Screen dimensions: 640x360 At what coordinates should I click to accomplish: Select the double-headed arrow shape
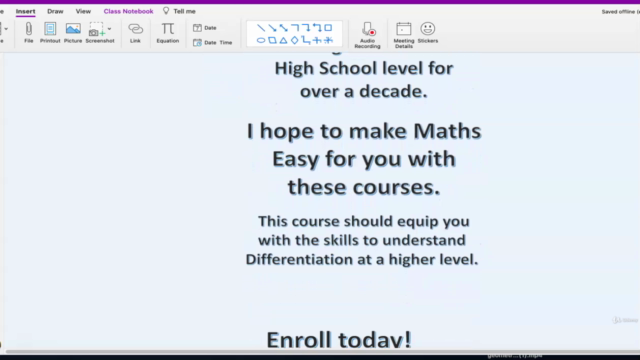(284, 28)
